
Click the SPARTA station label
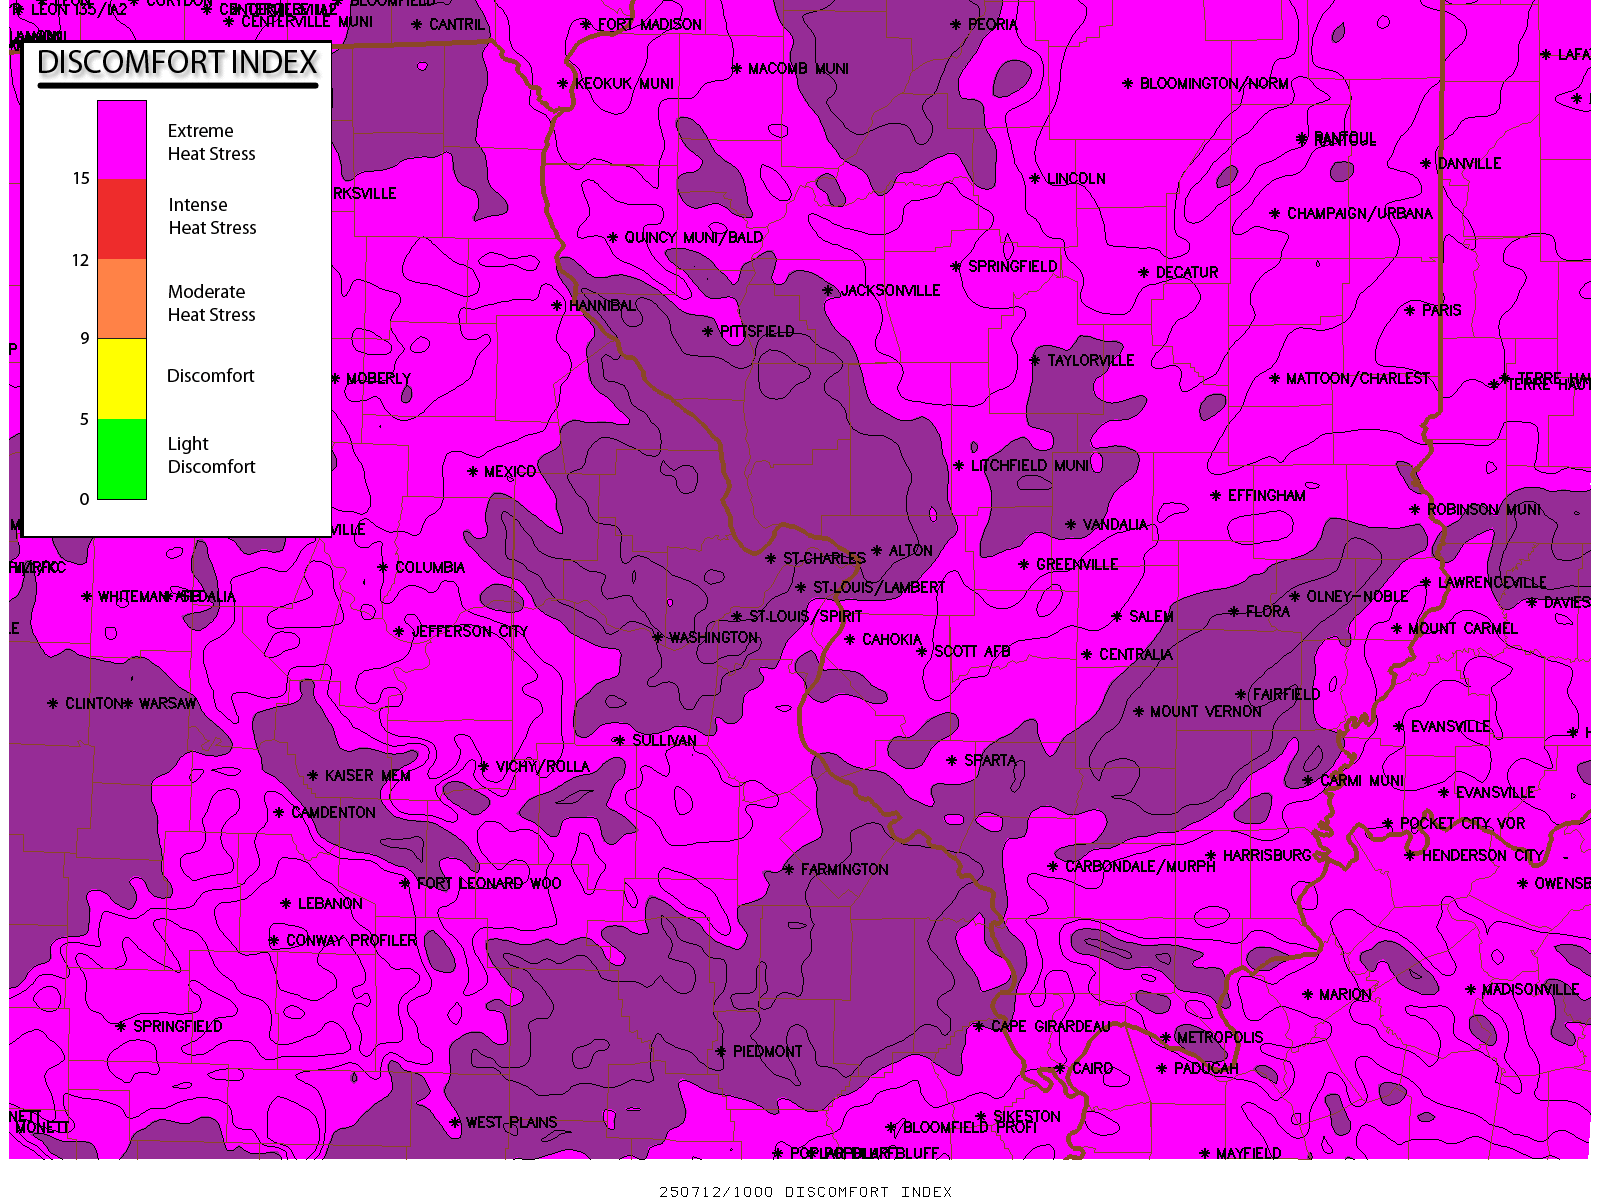pyautogui.click(x=990, y=761)
